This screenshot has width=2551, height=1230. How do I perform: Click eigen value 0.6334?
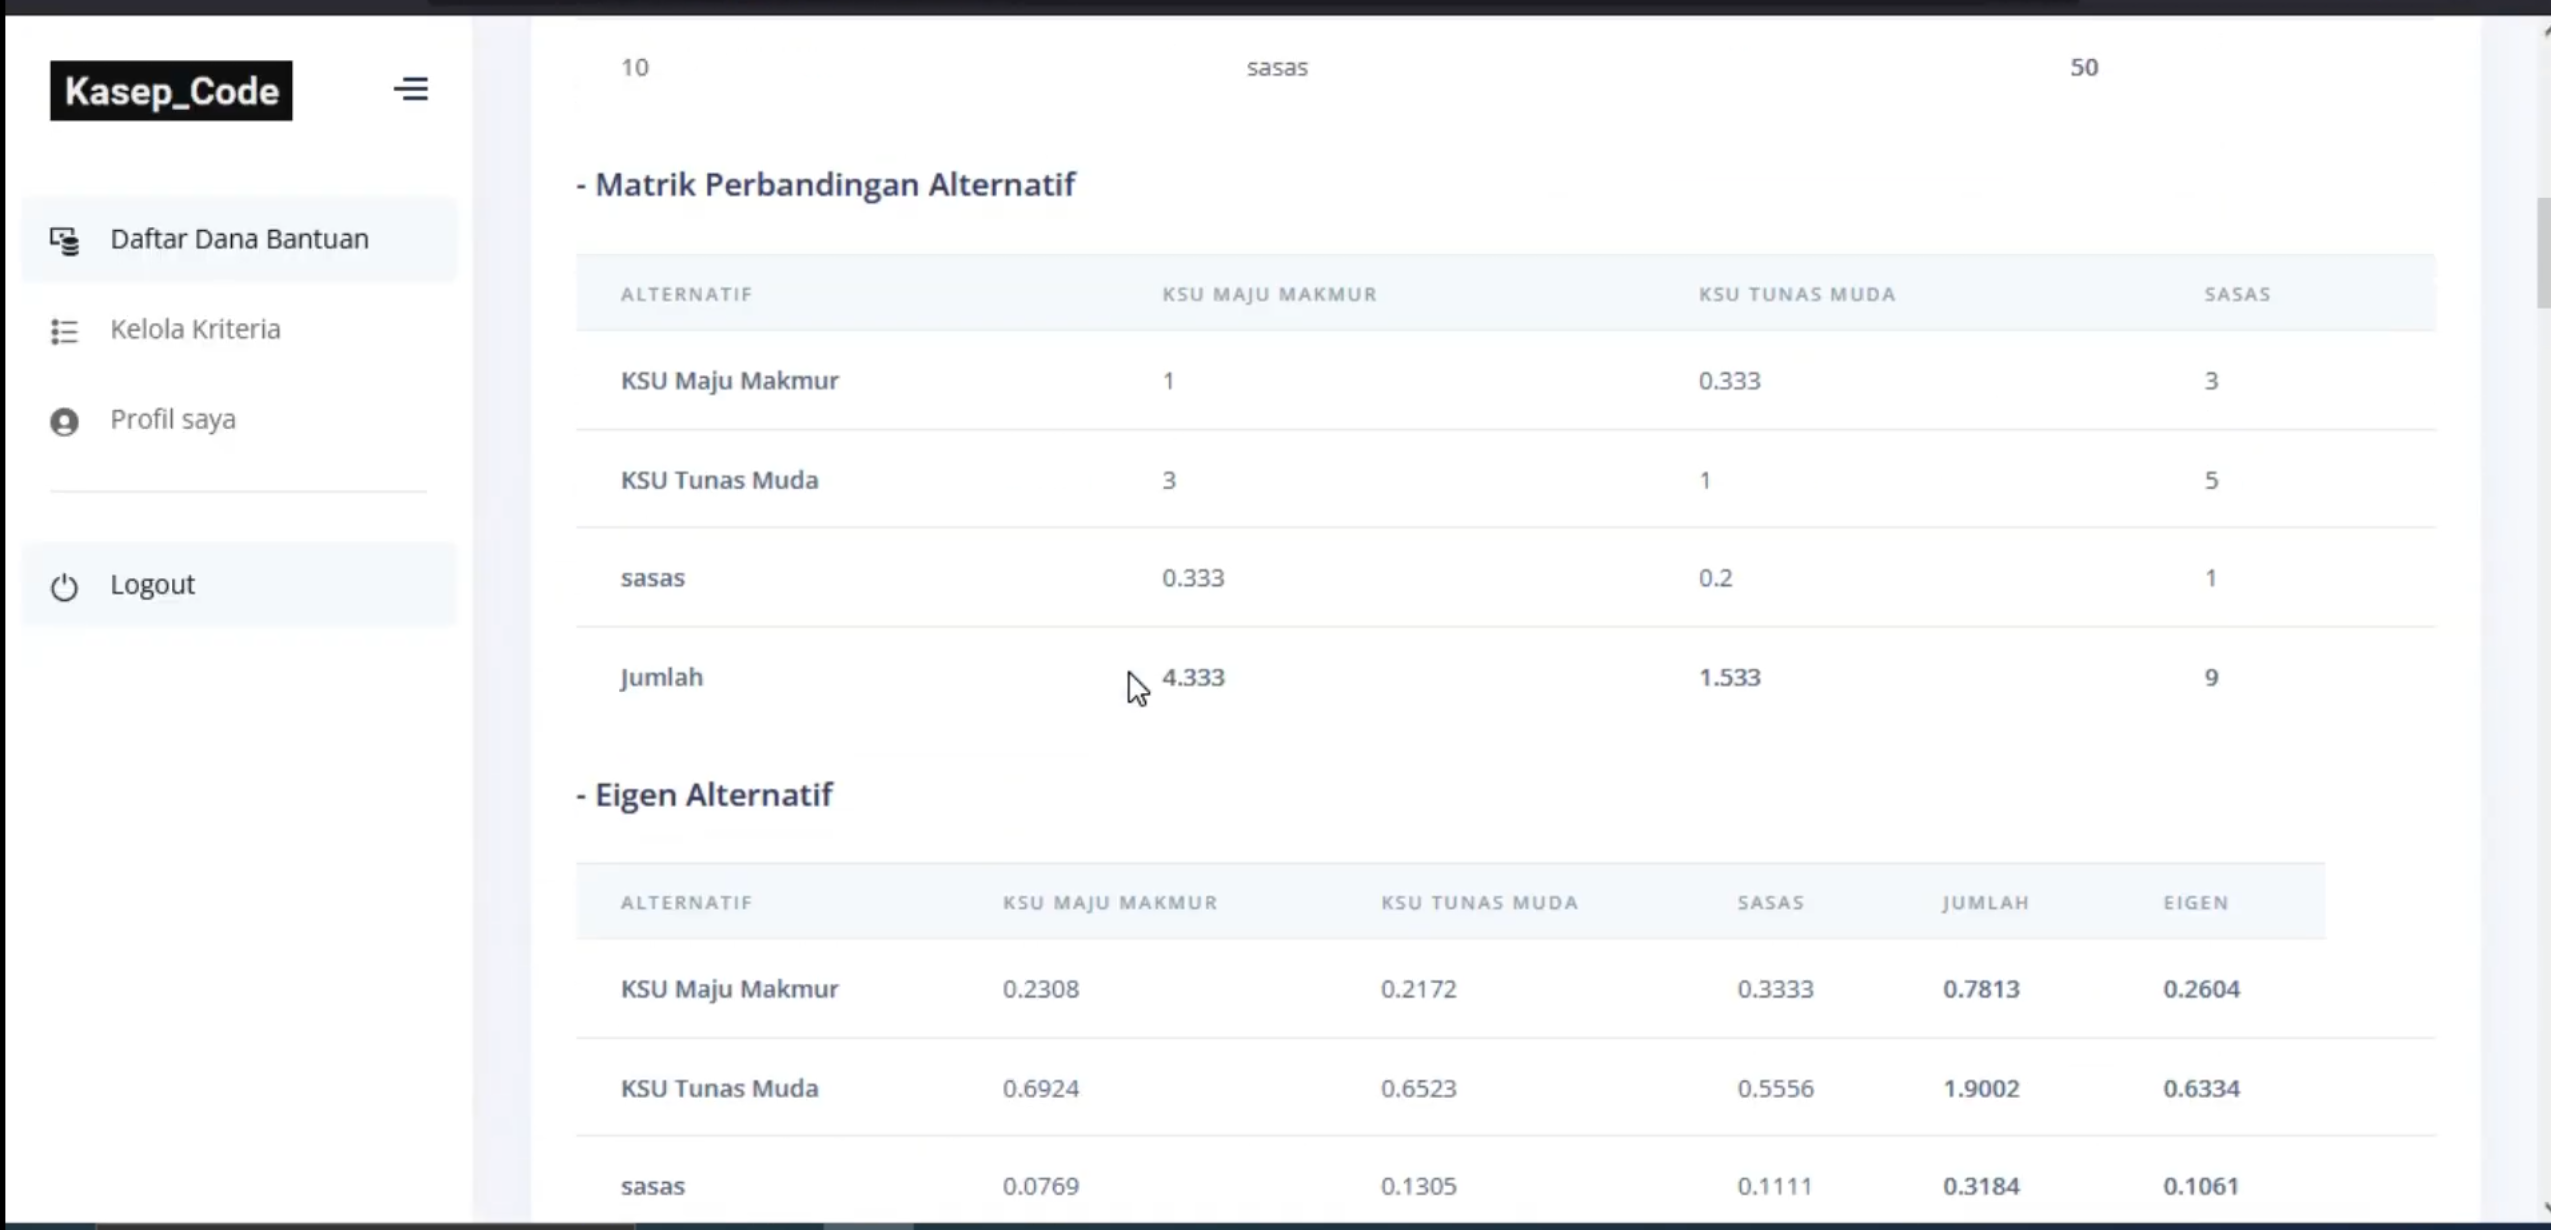(x=2201, y=1087)
